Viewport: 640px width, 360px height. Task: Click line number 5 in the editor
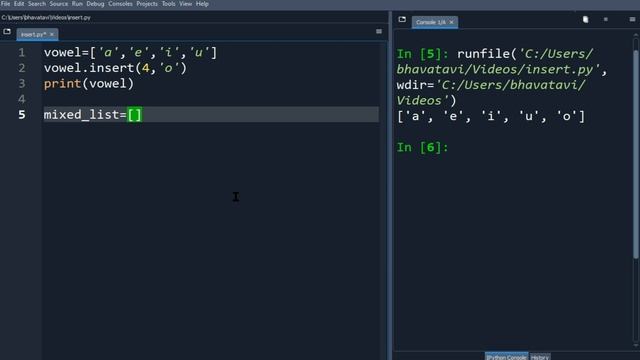click(22, 115)
